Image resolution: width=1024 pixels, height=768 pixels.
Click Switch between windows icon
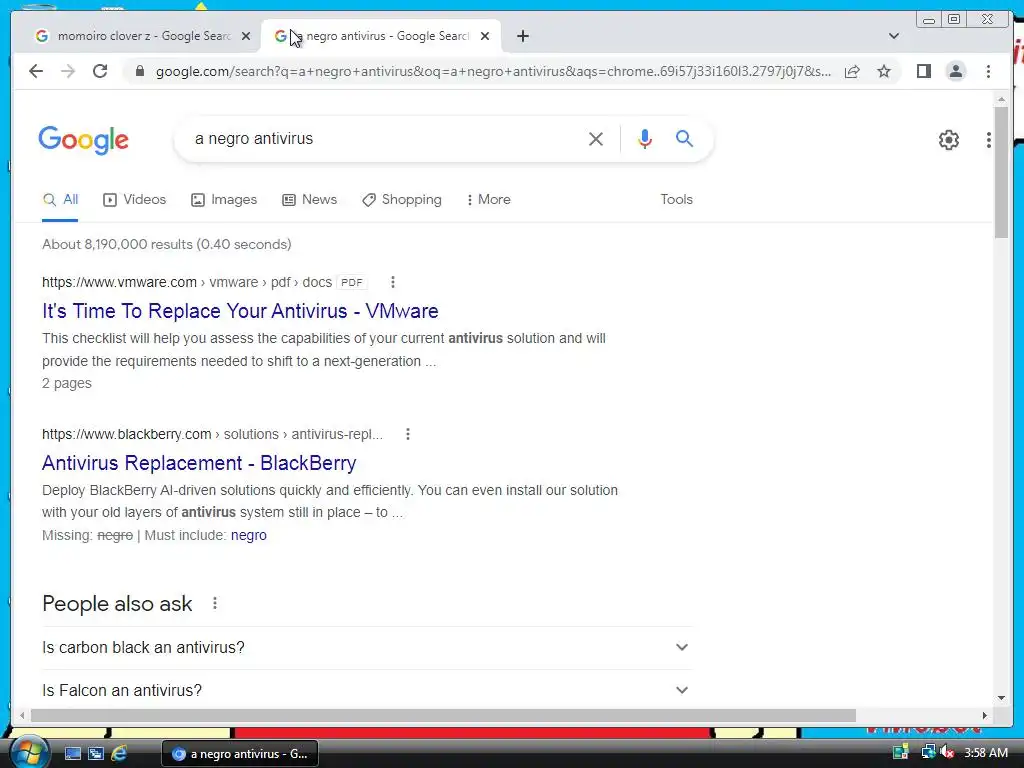tap(96, 754)
